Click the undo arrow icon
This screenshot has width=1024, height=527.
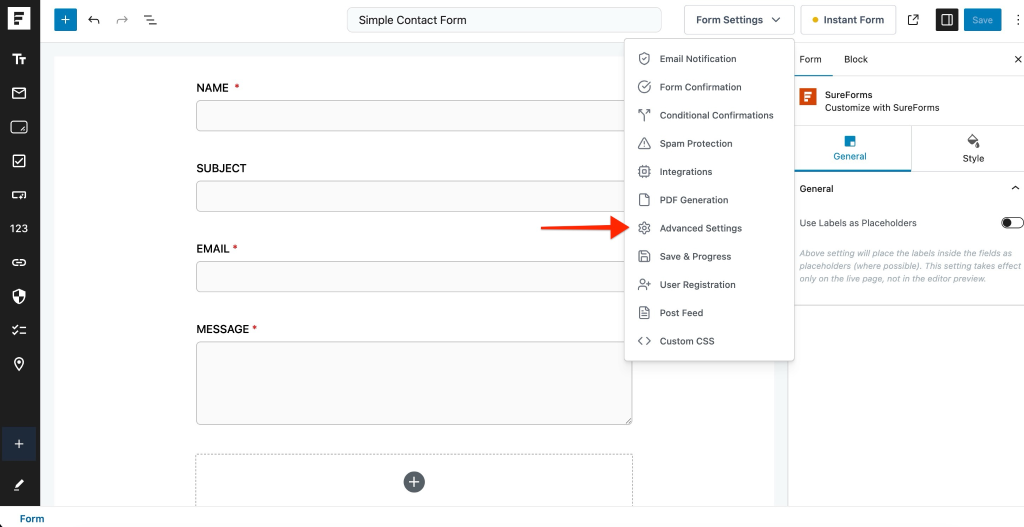(x=94, y=20)
